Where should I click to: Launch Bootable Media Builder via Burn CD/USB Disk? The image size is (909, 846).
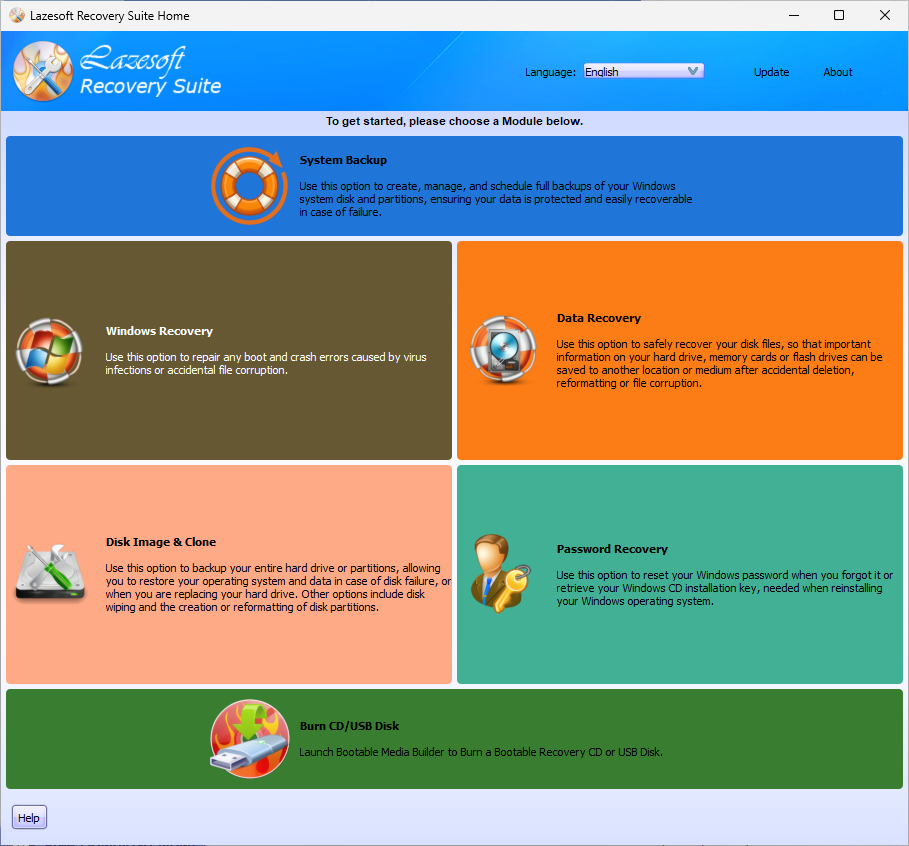click(455, 739)
